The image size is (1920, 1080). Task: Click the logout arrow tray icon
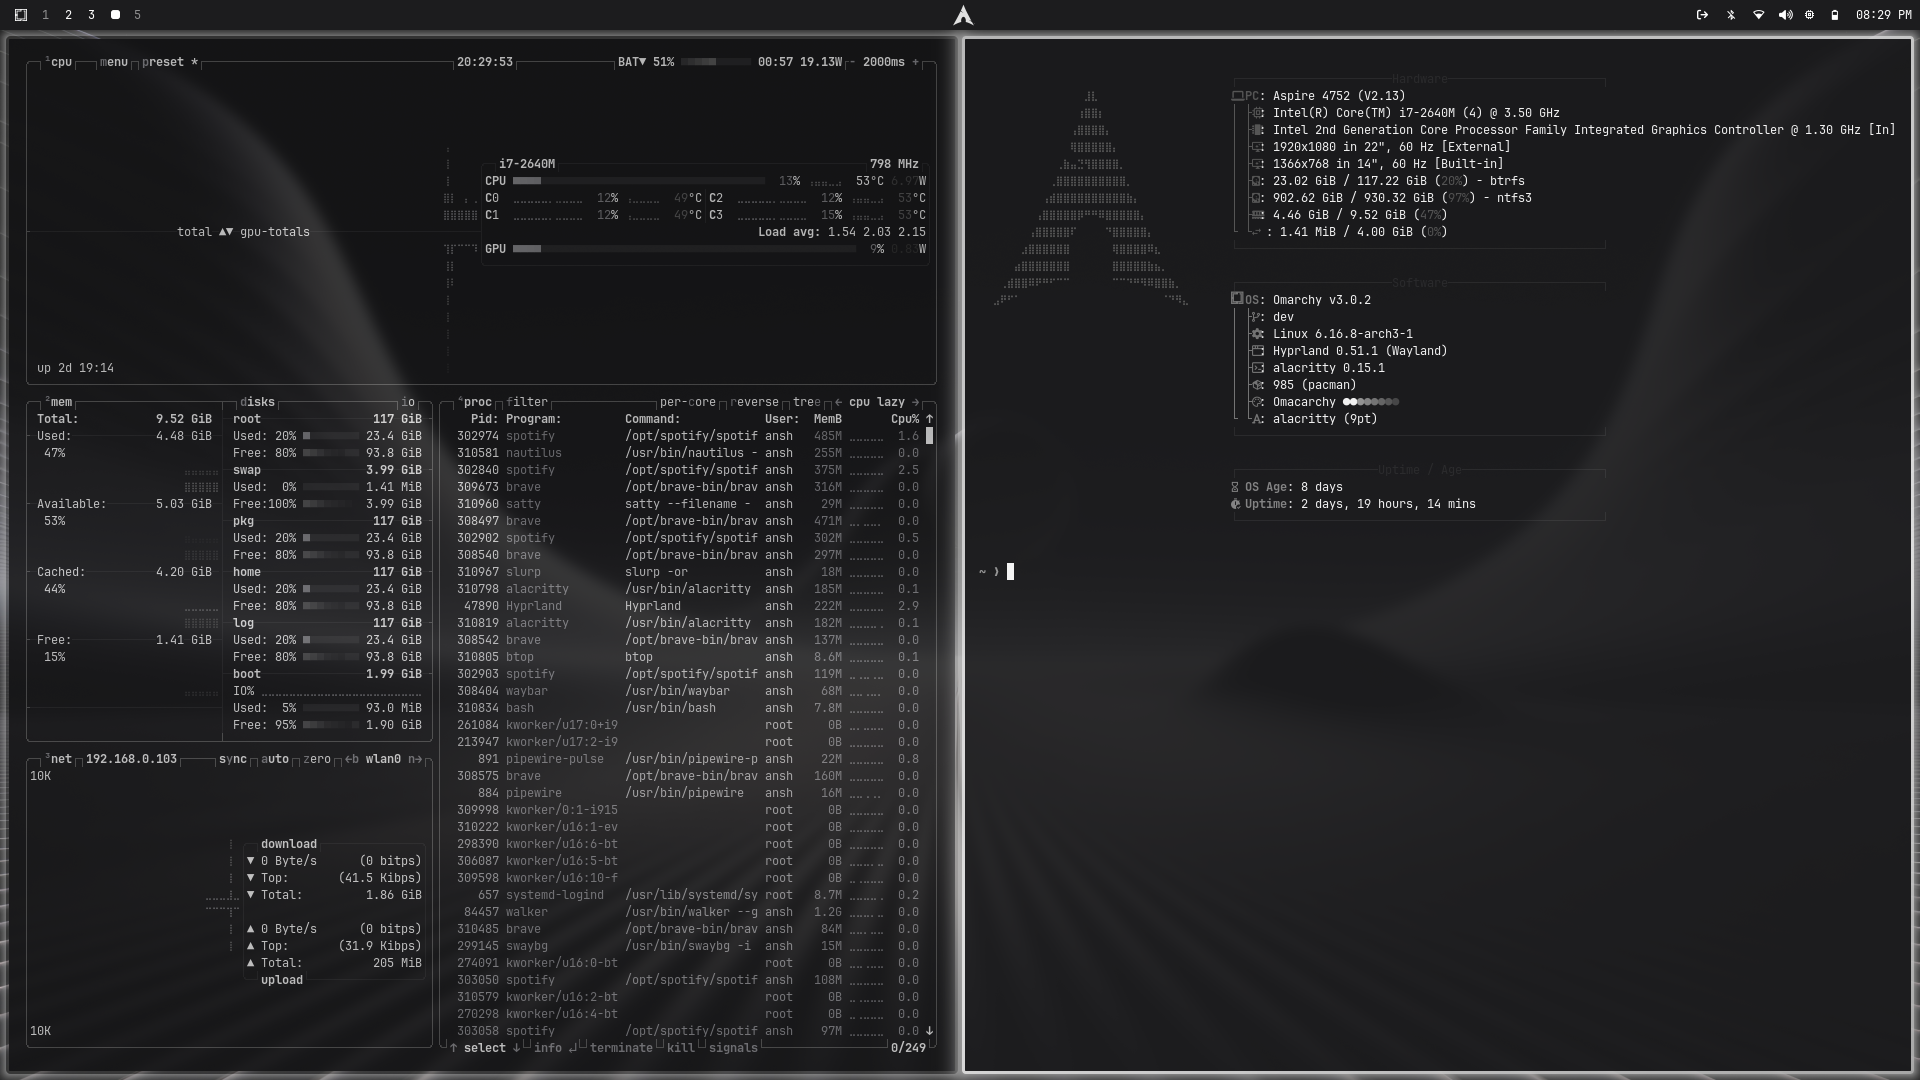1702,15
